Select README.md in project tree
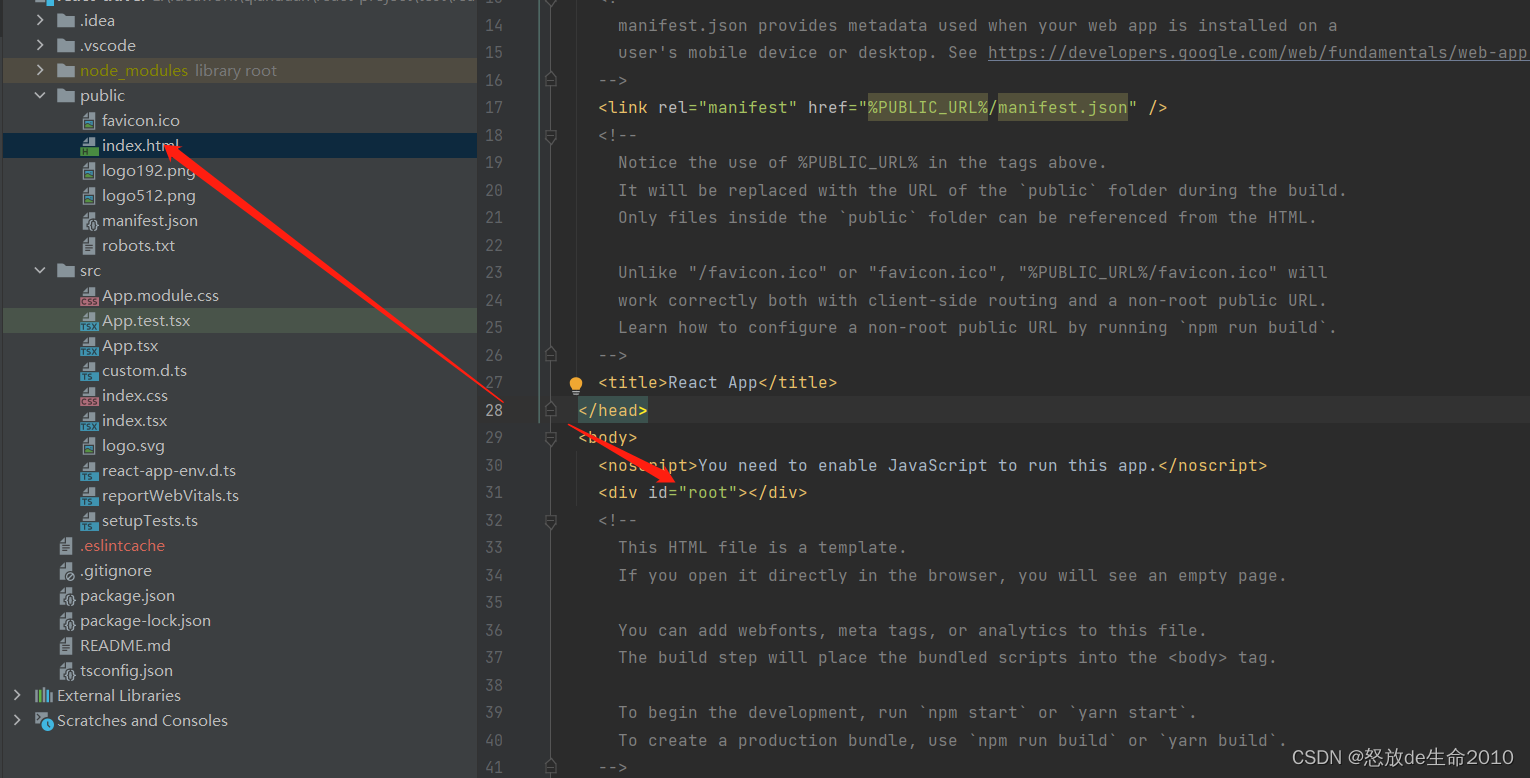 (x=125, y=645)
